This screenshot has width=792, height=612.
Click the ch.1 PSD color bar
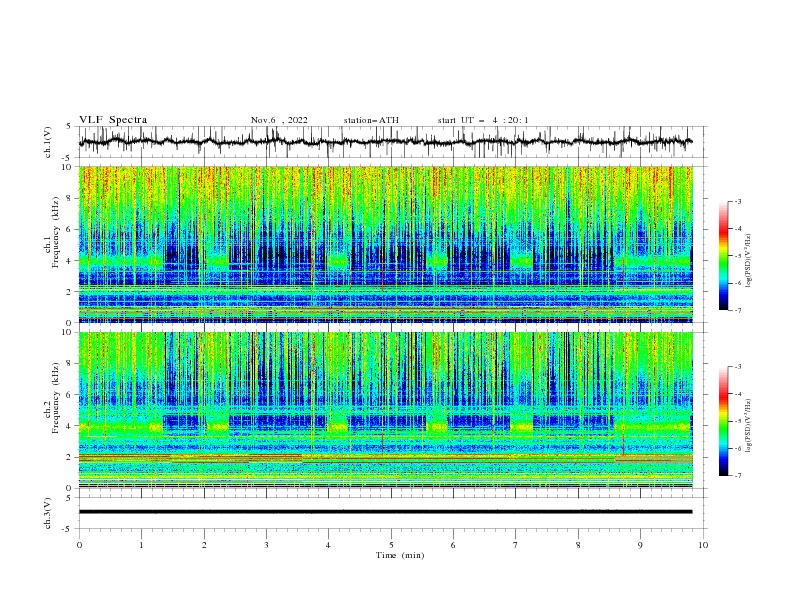(723, 256)
